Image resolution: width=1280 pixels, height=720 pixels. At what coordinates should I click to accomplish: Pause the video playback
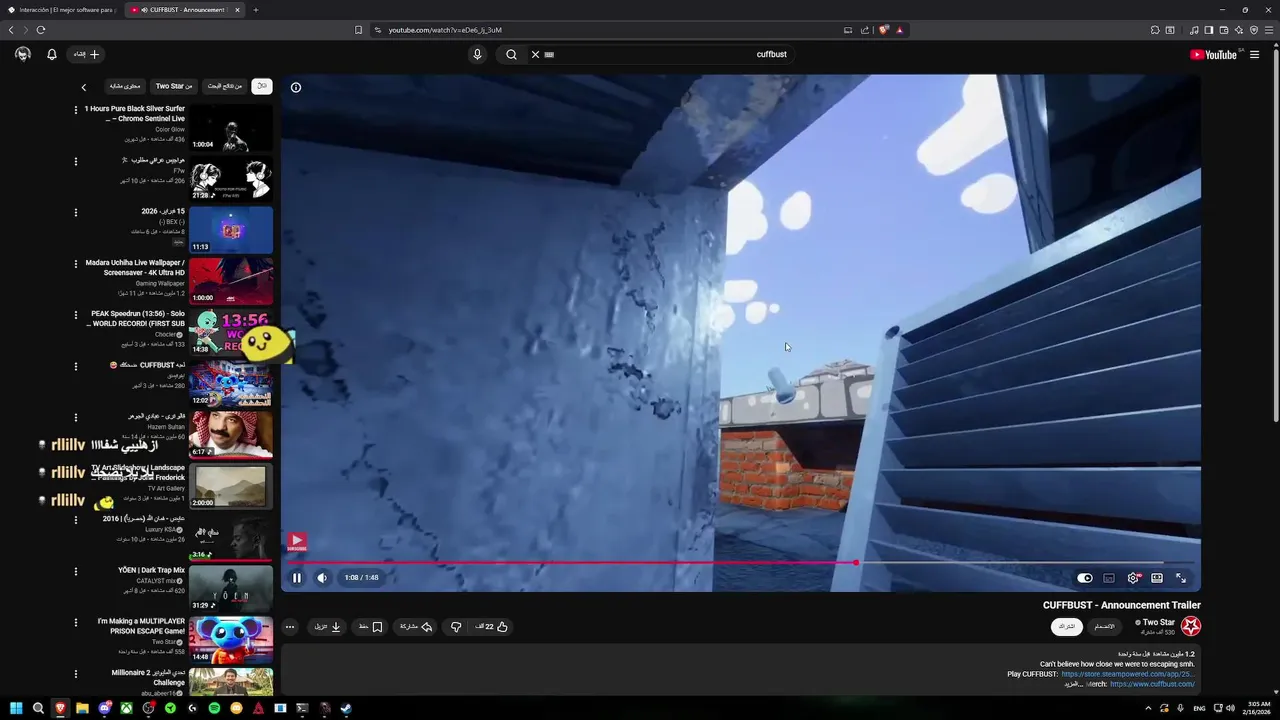(x=296, y=578)
